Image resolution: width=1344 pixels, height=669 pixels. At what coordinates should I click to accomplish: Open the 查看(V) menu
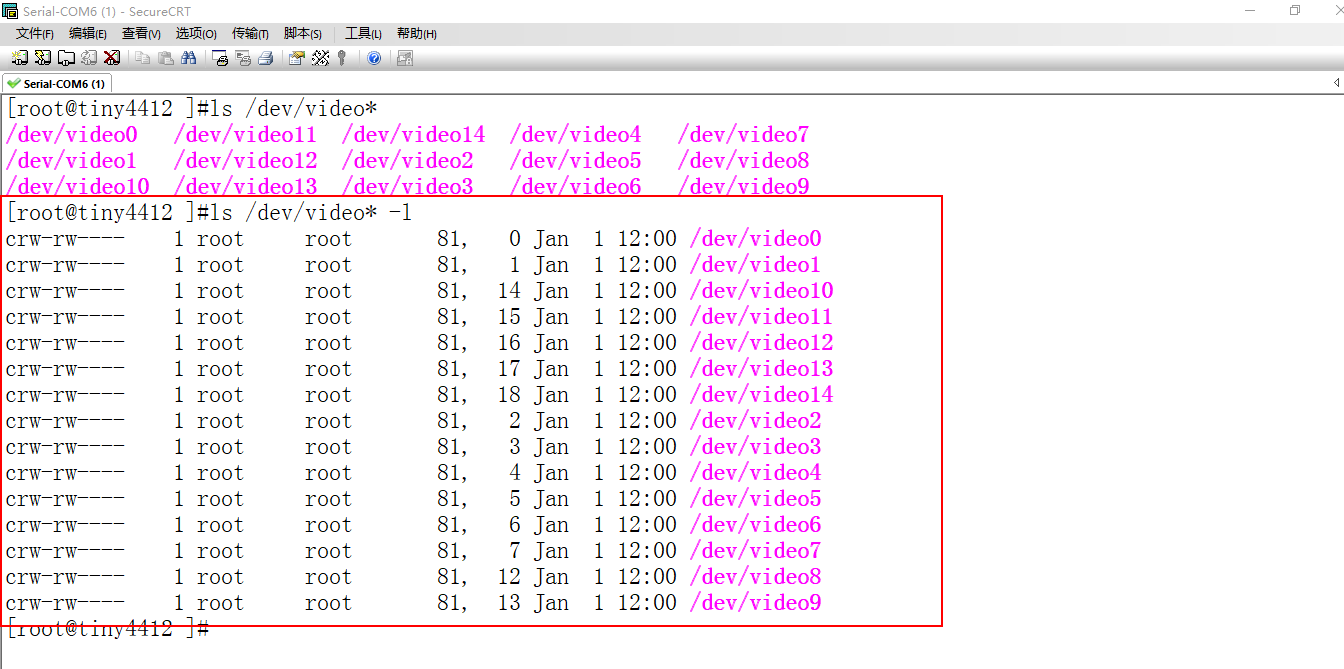[142, 33]
